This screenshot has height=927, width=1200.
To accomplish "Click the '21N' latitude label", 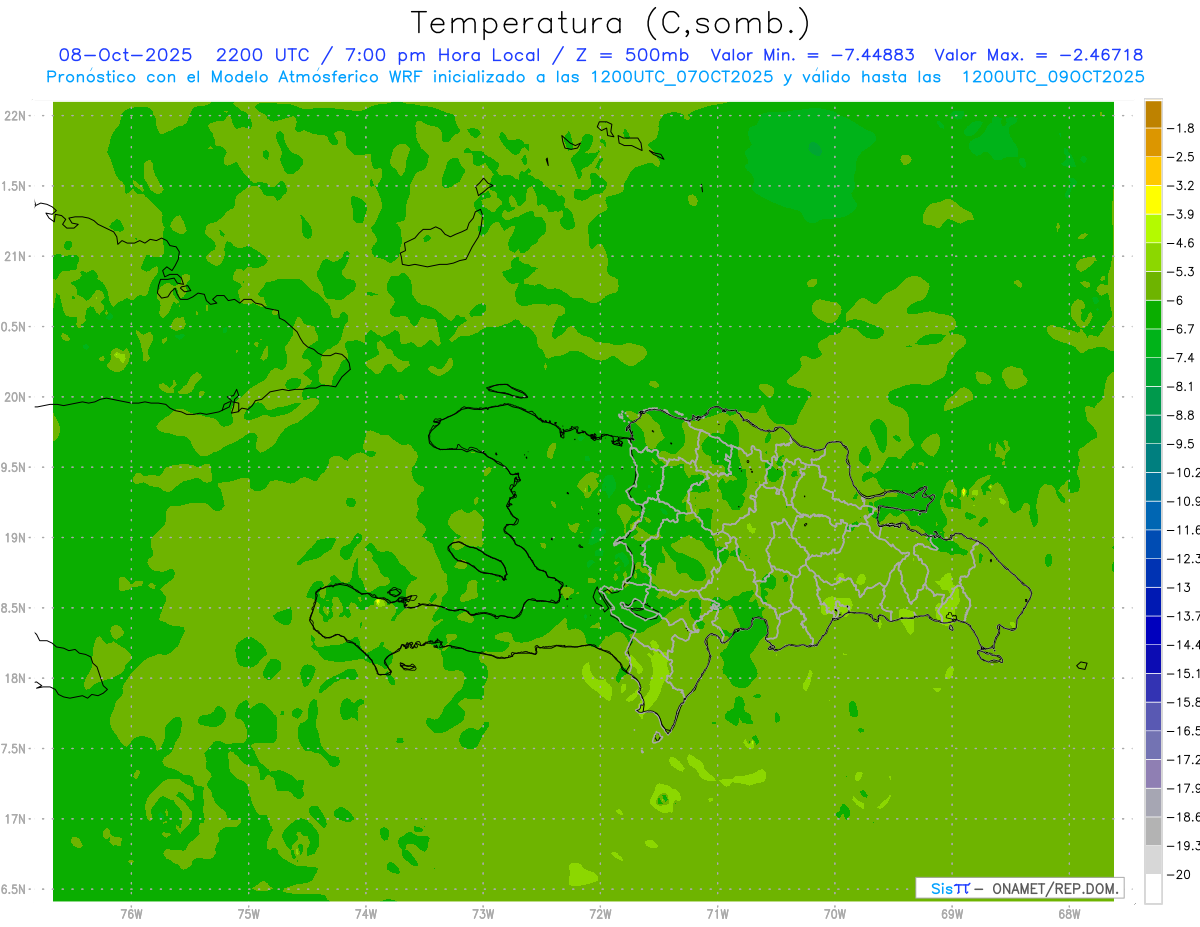I will tap(14, 257).
